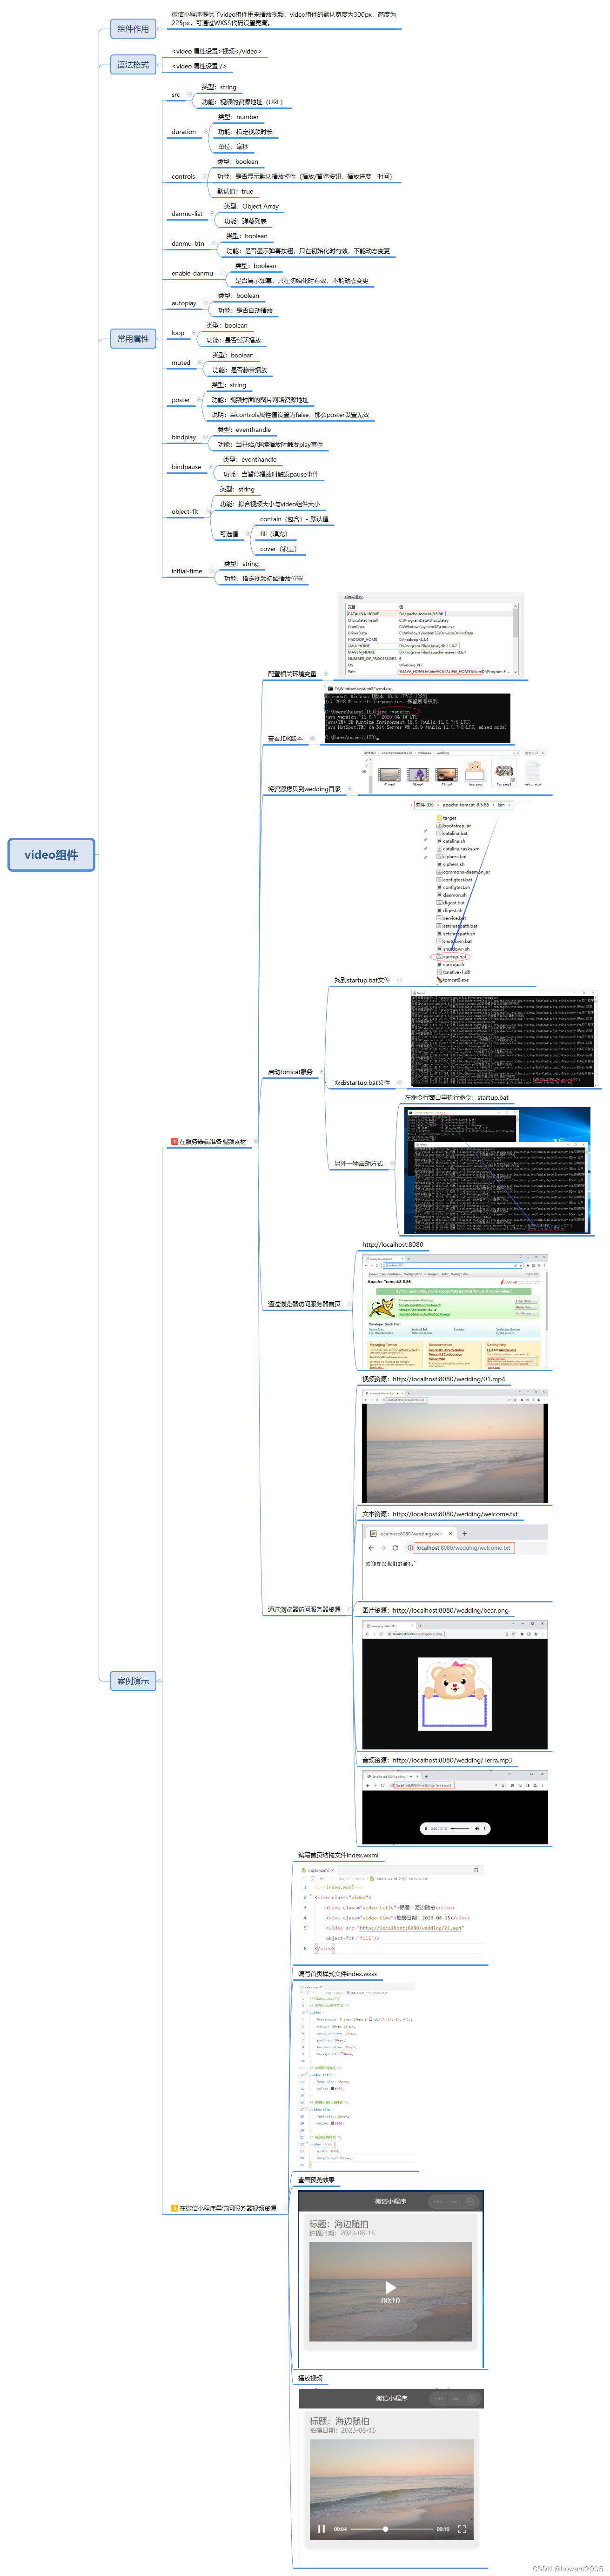Click the contain（包含）- 默认值 node
The image size is (610, 2576).
[x=294, y=519]
